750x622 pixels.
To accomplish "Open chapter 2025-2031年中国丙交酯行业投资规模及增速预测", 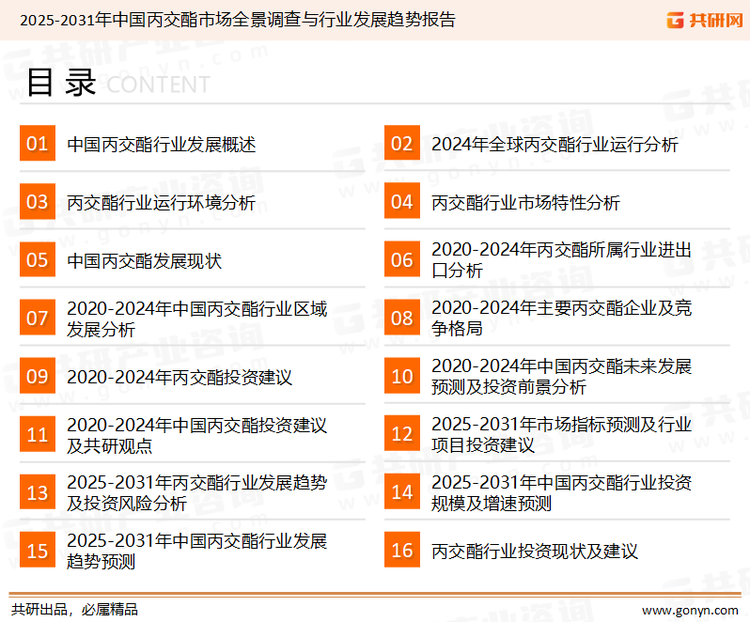I will pyautogui.click(x=561, y=492).
